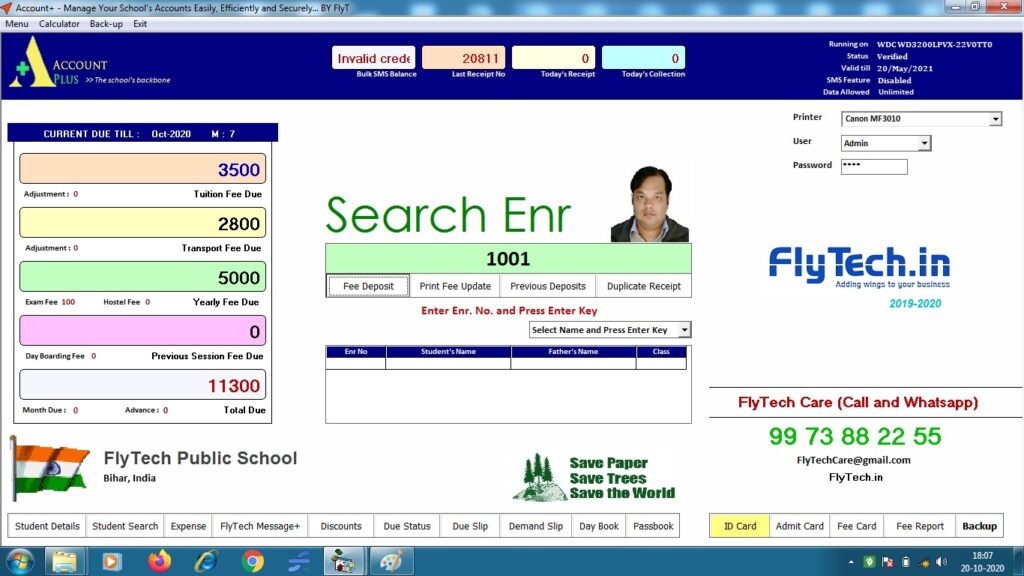Click the Transport Fee Due amount 2800
Viewport: 1024px width, 576px height.
pos(142,223)
